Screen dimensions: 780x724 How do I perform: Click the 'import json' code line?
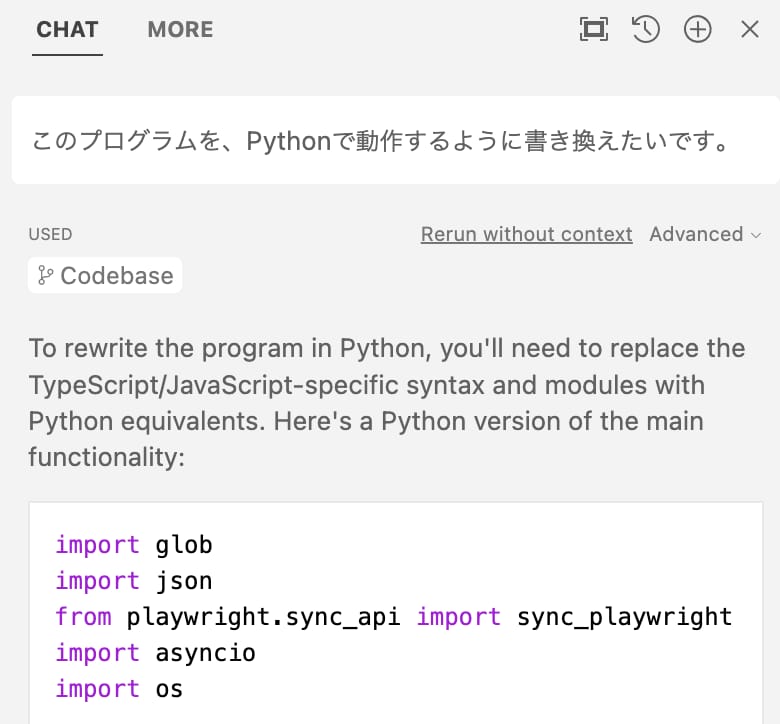pos(134,581)
